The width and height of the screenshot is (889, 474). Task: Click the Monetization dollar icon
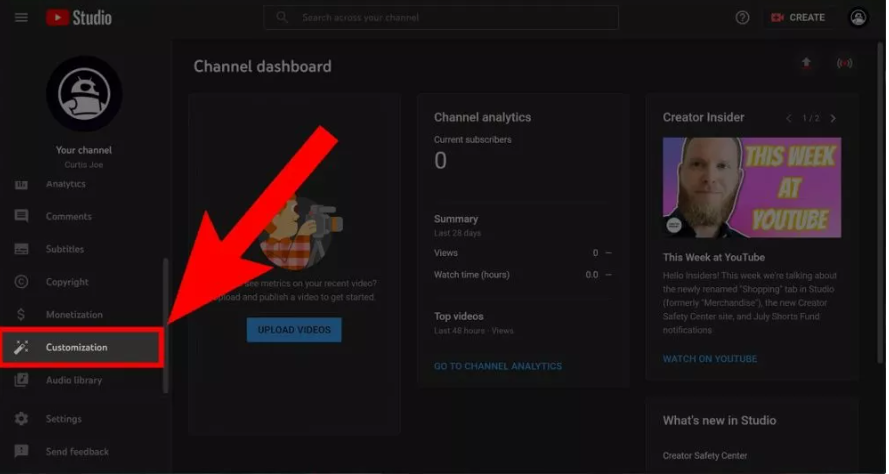coord(21,315)
